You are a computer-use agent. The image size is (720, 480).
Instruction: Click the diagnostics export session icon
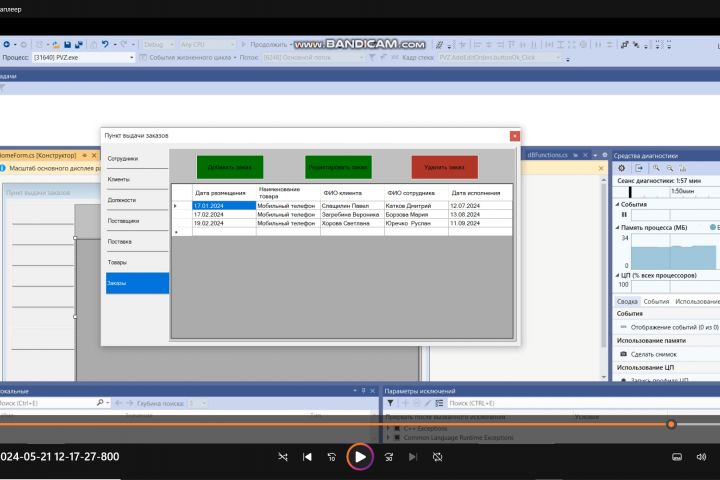pos(639,169)
